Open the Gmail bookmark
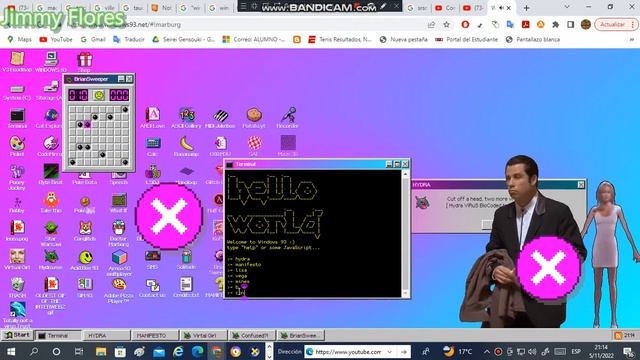Screen dimensions: 640x360 point(93,40)
